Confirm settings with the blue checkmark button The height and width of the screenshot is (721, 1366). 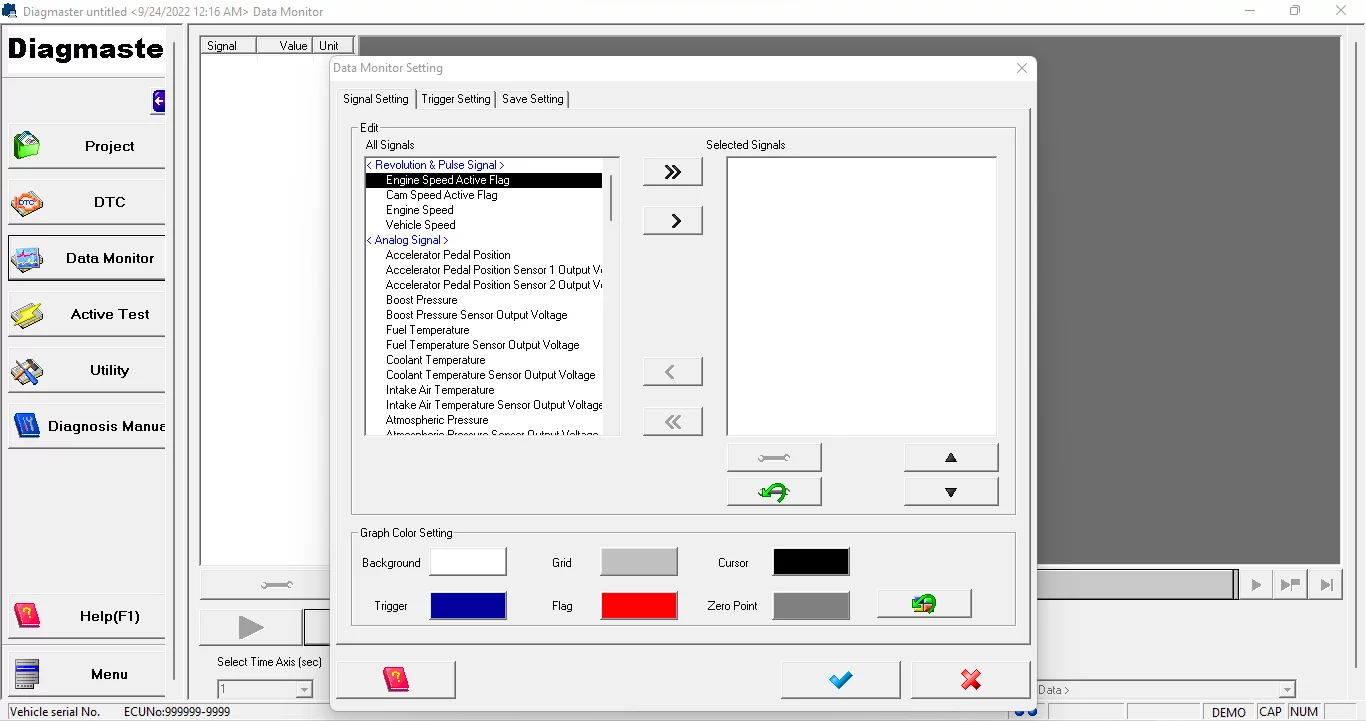point(840,680)
